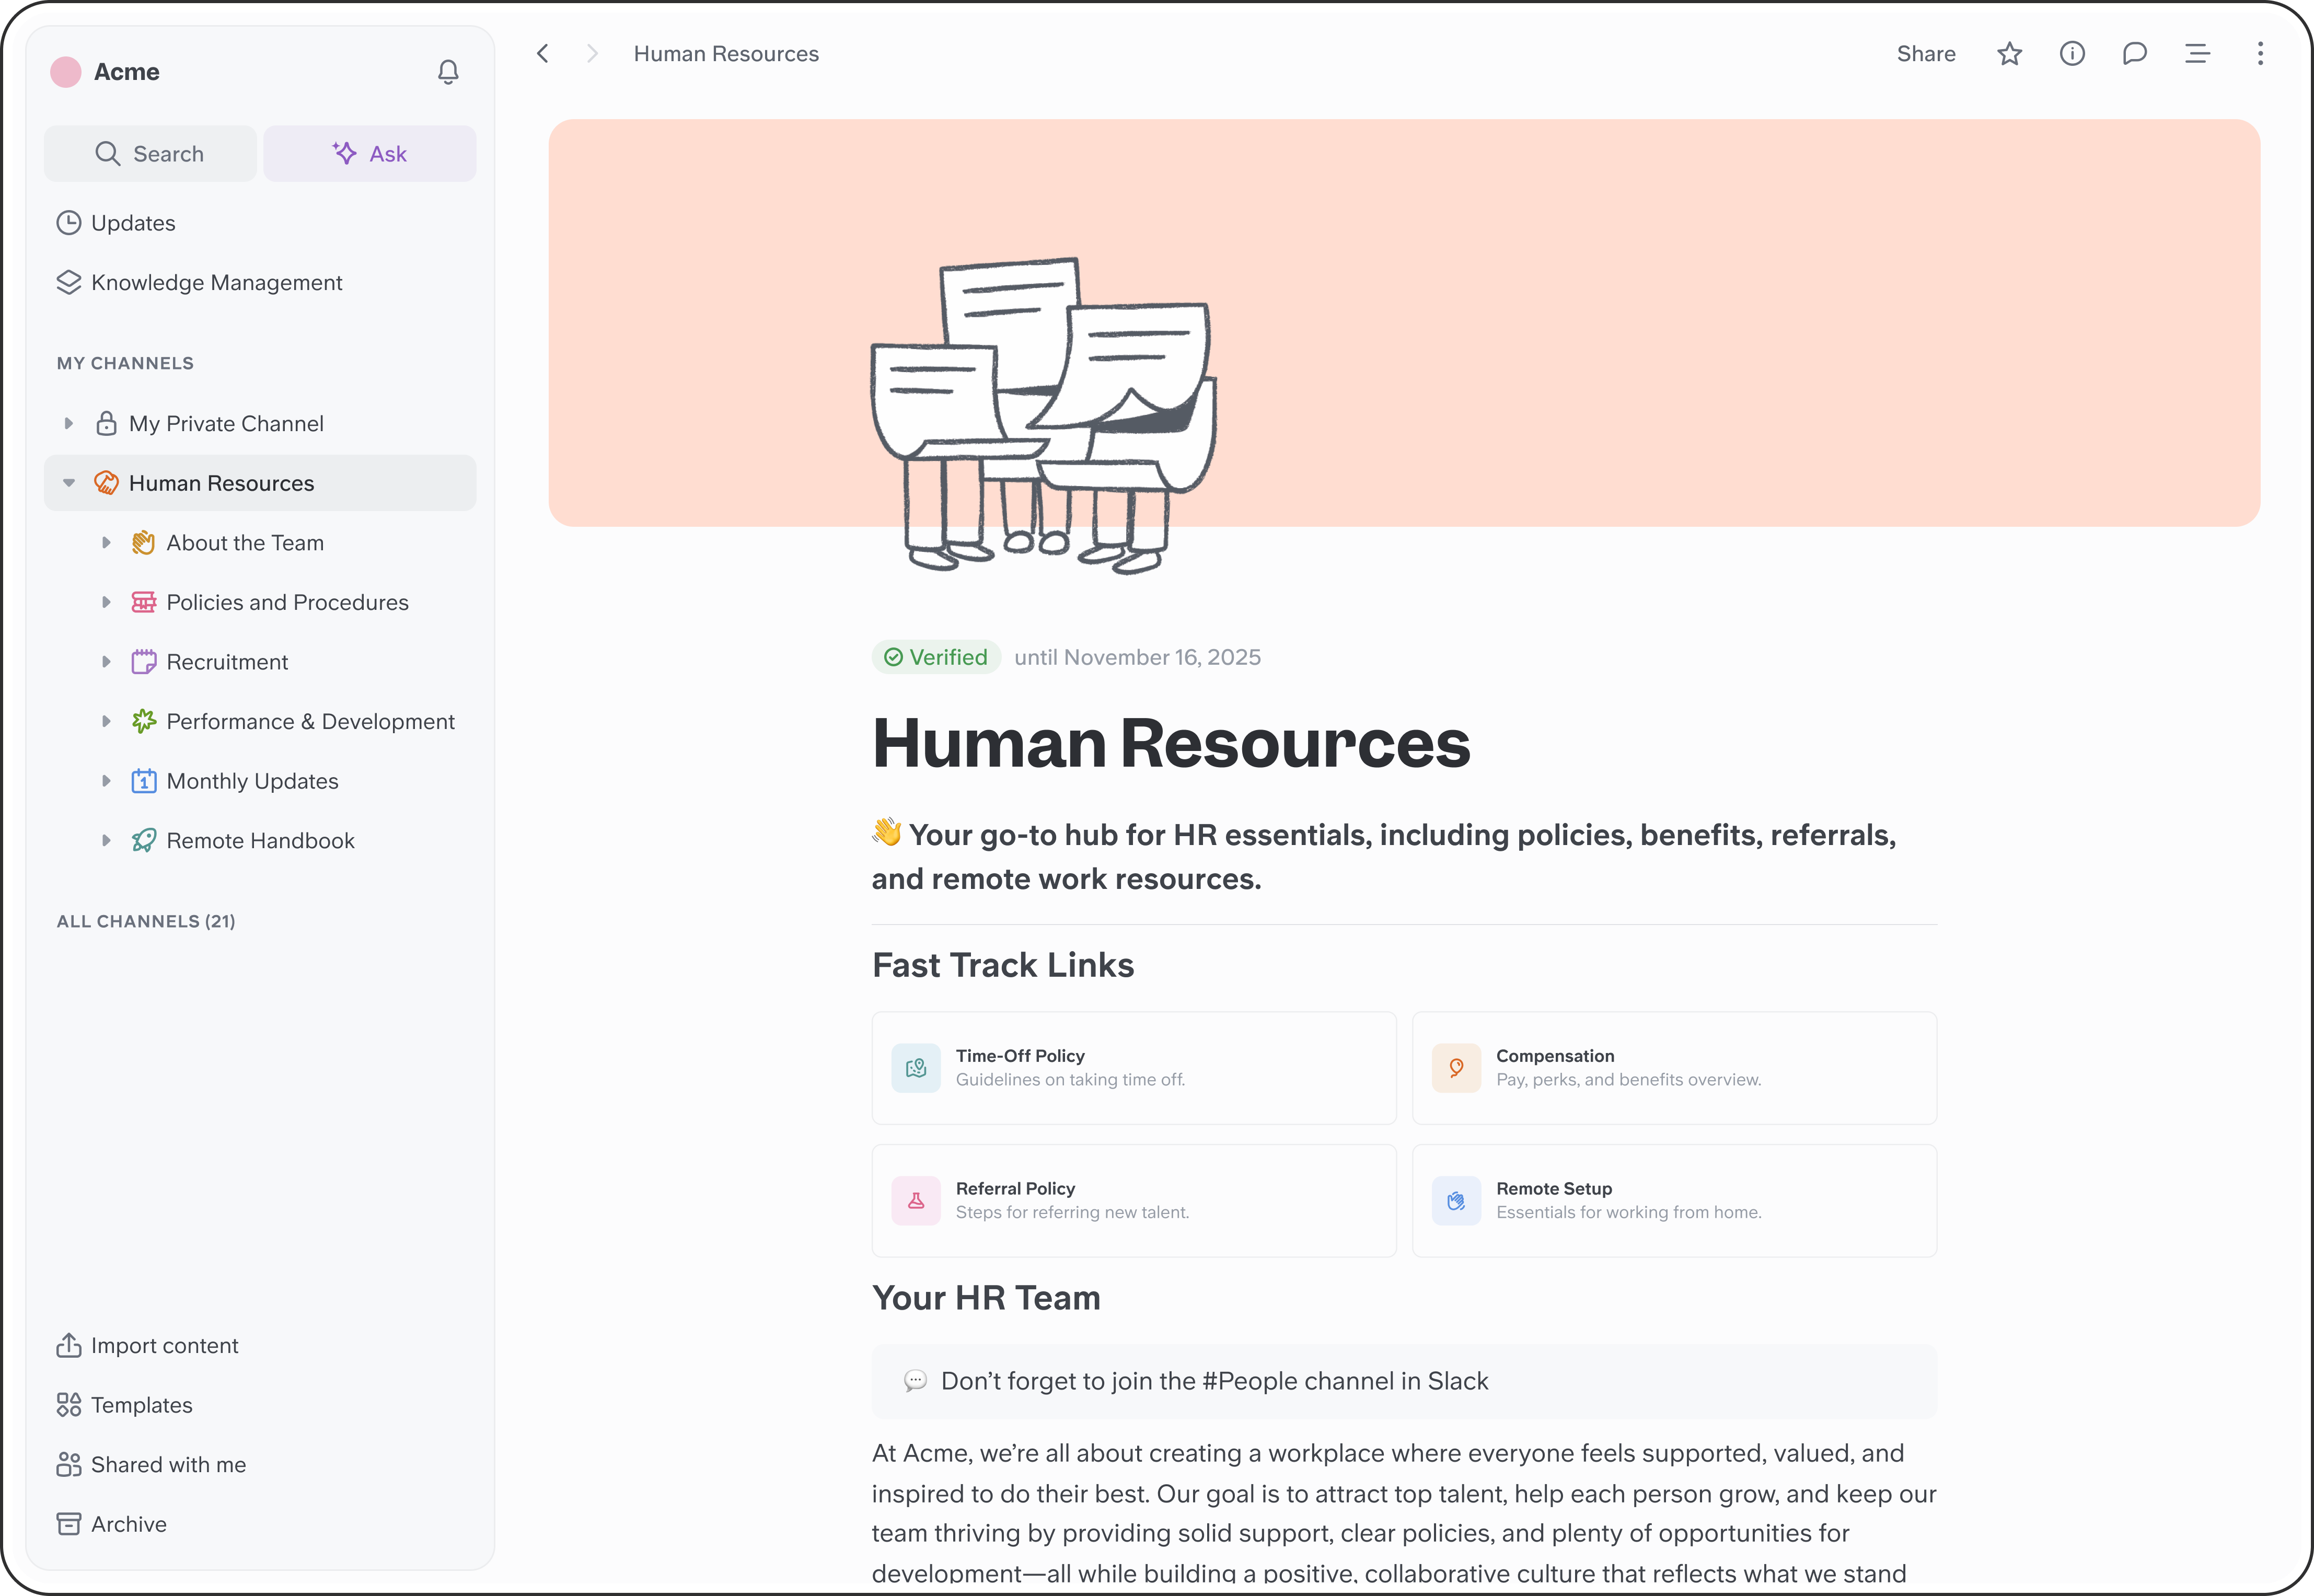2314x1596 pixels.
Task: Open the Remote Setup card
Action: pyautogui.click(x=1674, y=1200)
